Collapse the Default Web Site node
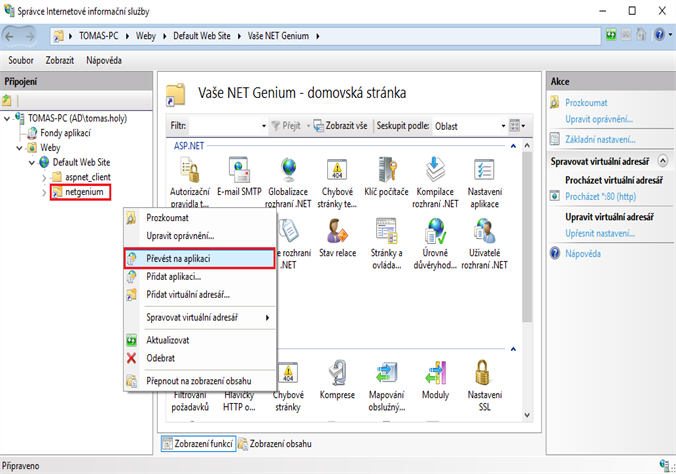Image resolution: width=676 pixels, height=474 pixels. pyautogui.click(x=32, y=163)
